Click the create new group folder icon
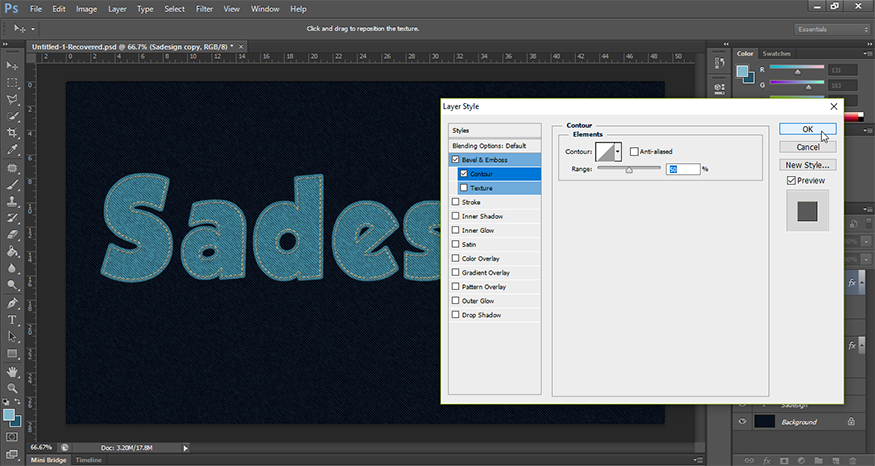Image resolution: width=875 pixels, height=466 pixels. click(818, 460)
